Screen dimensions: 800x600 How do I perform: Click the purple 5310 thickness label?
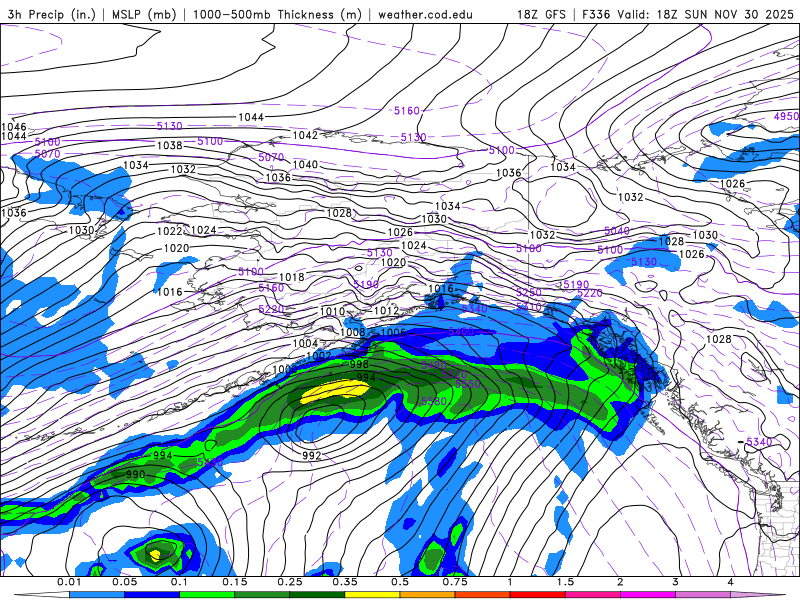click(529, 307)
